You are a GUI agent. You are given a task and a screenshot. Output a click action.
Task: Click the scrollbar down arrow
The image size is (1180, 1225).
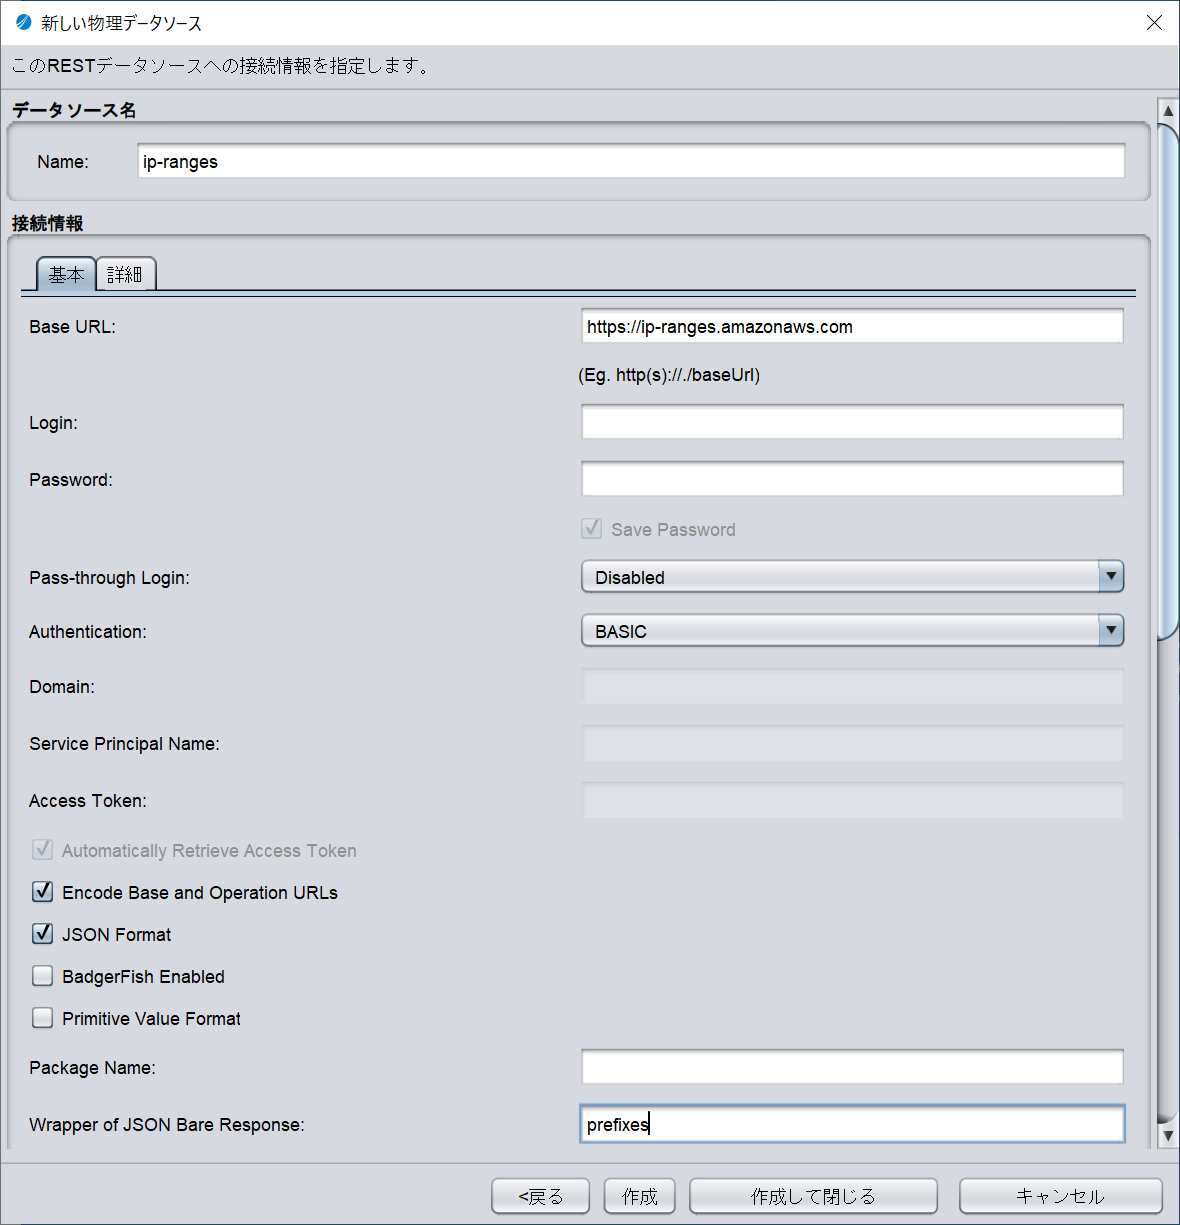pyautogui.click(x=1167, y=1135)
